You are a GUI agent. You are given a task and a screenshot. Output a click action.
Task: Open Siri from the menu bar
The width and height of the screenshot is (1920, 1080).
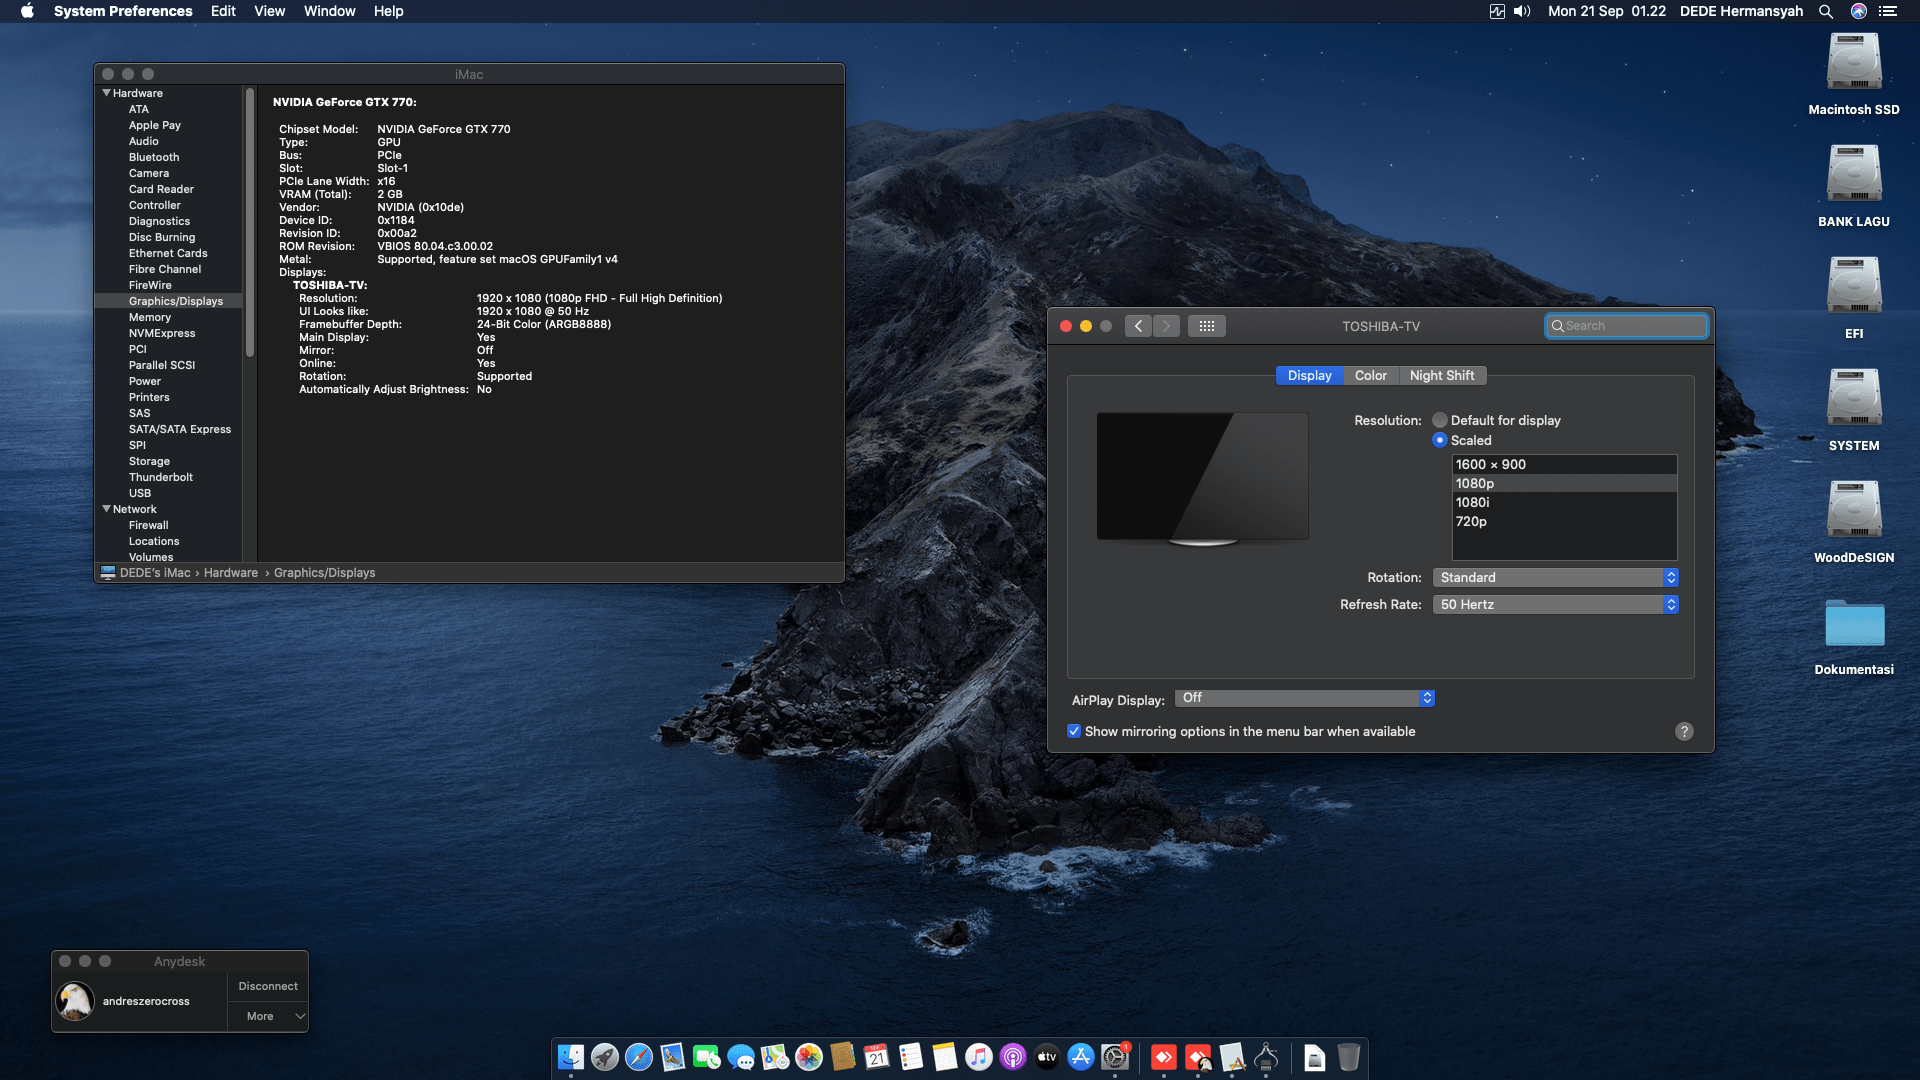1858,11
